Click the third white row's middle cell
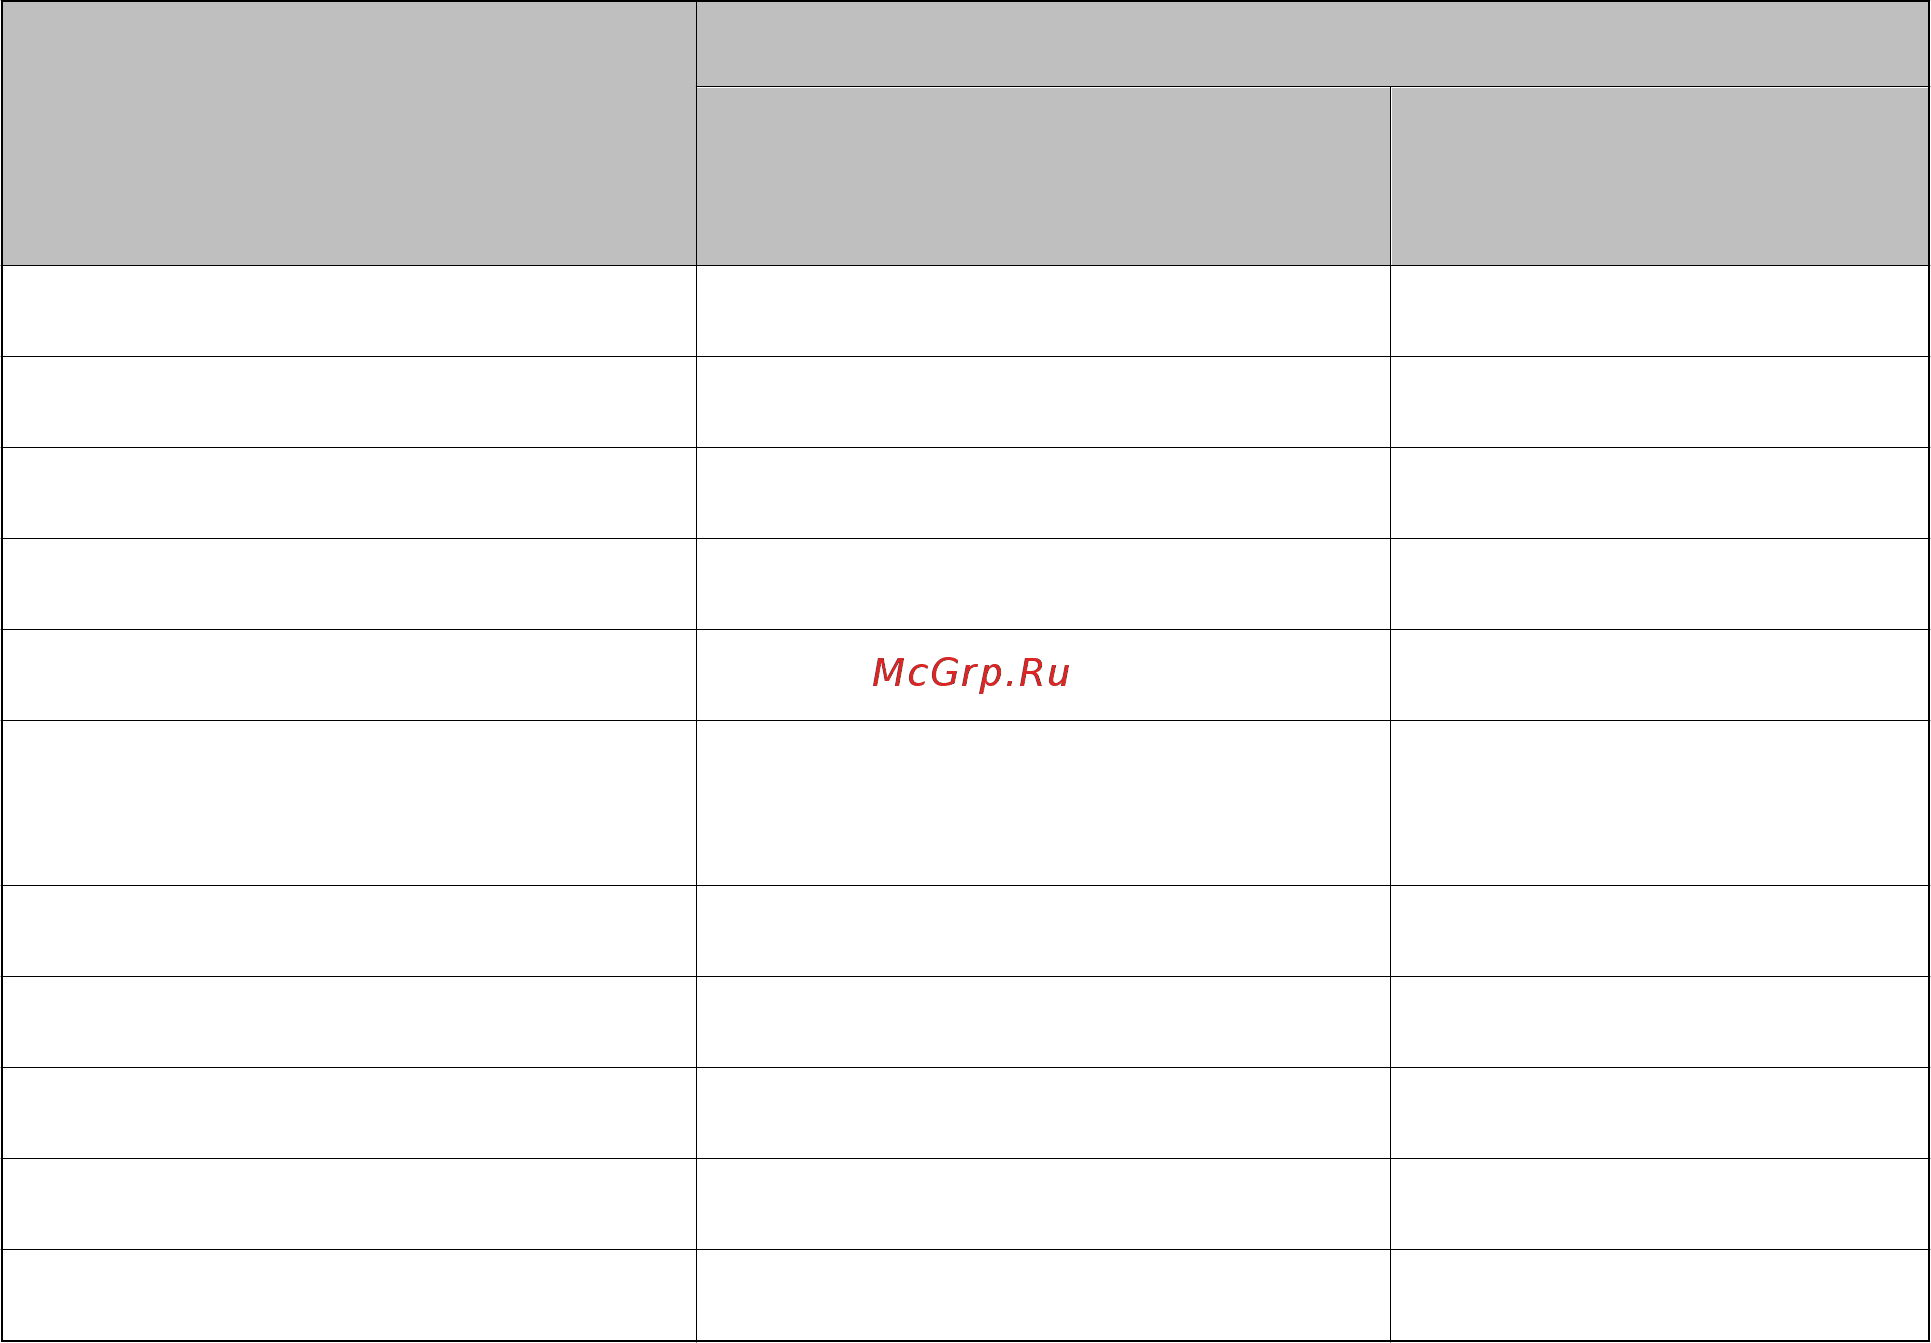This screenshot has height=1343, width=1931. point(1043,493)
